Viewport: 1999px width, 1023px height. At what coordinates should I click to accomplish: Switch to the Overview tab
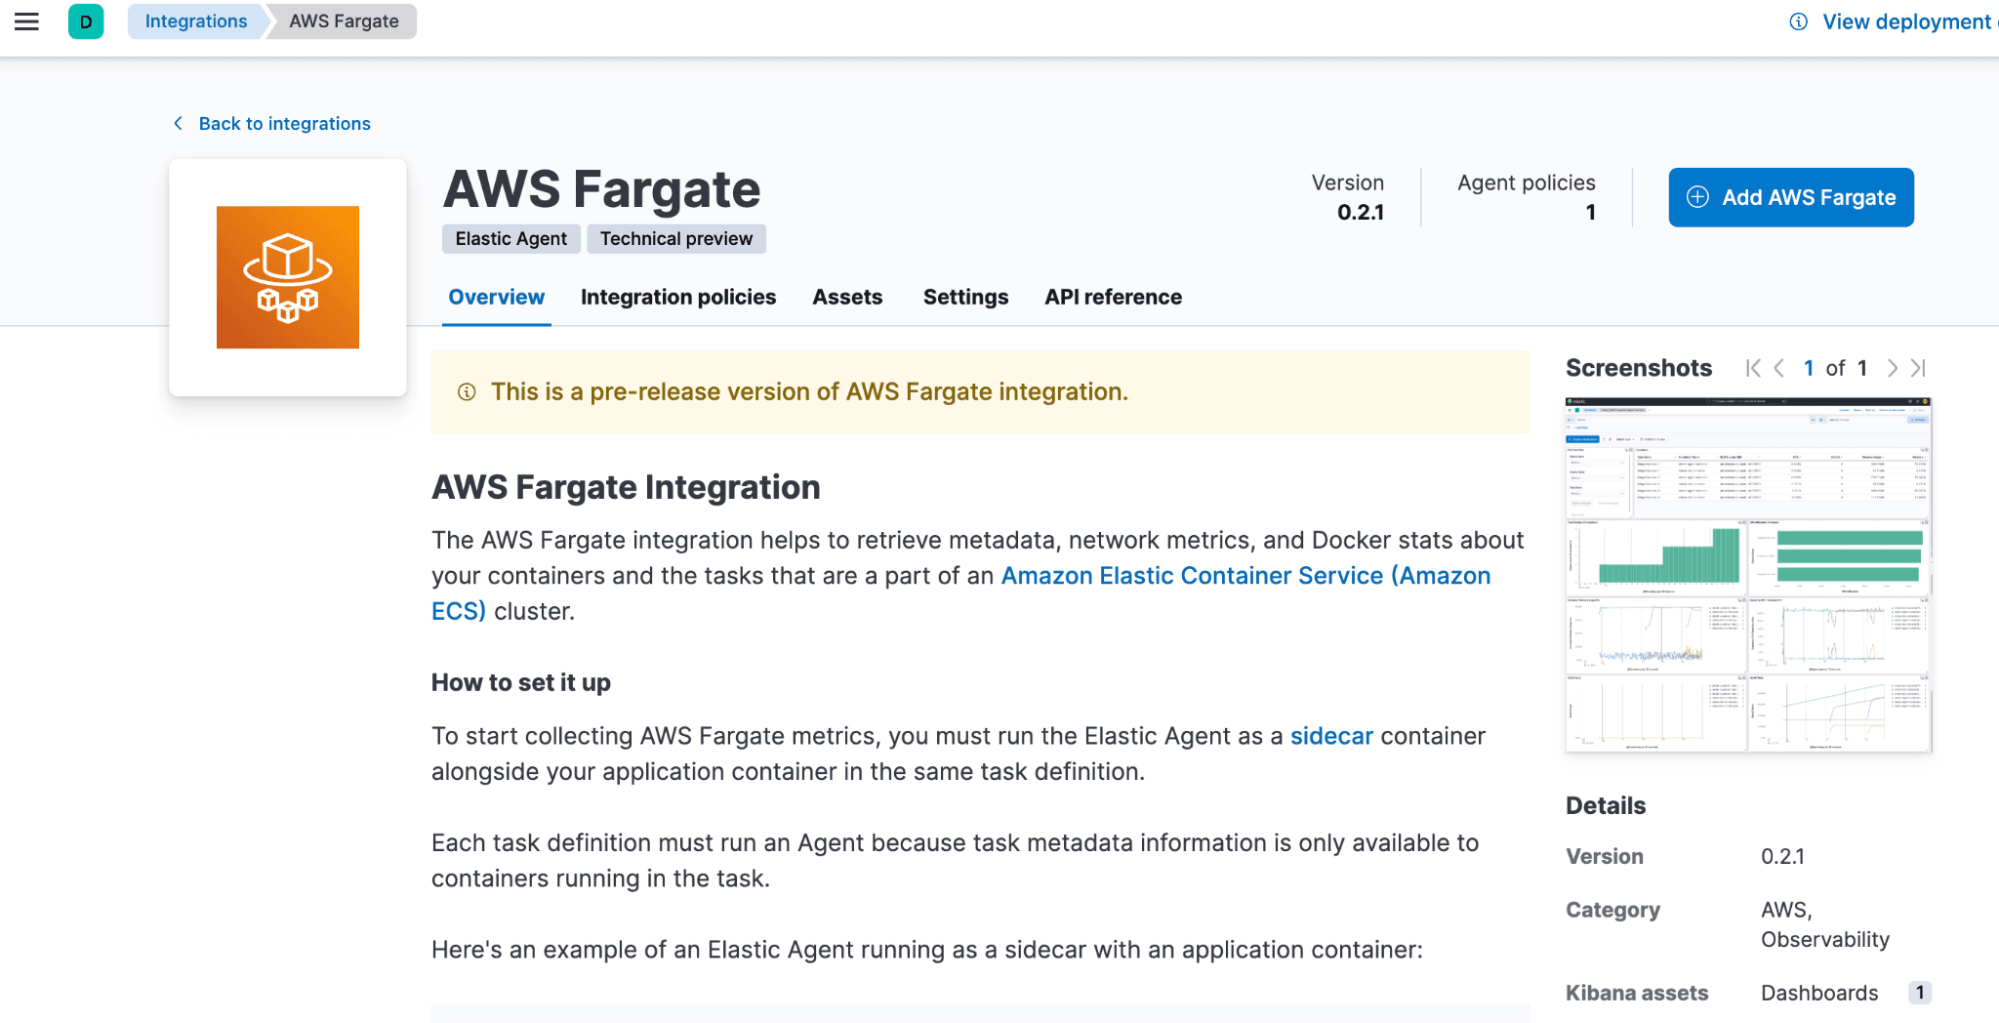[496, 297]
